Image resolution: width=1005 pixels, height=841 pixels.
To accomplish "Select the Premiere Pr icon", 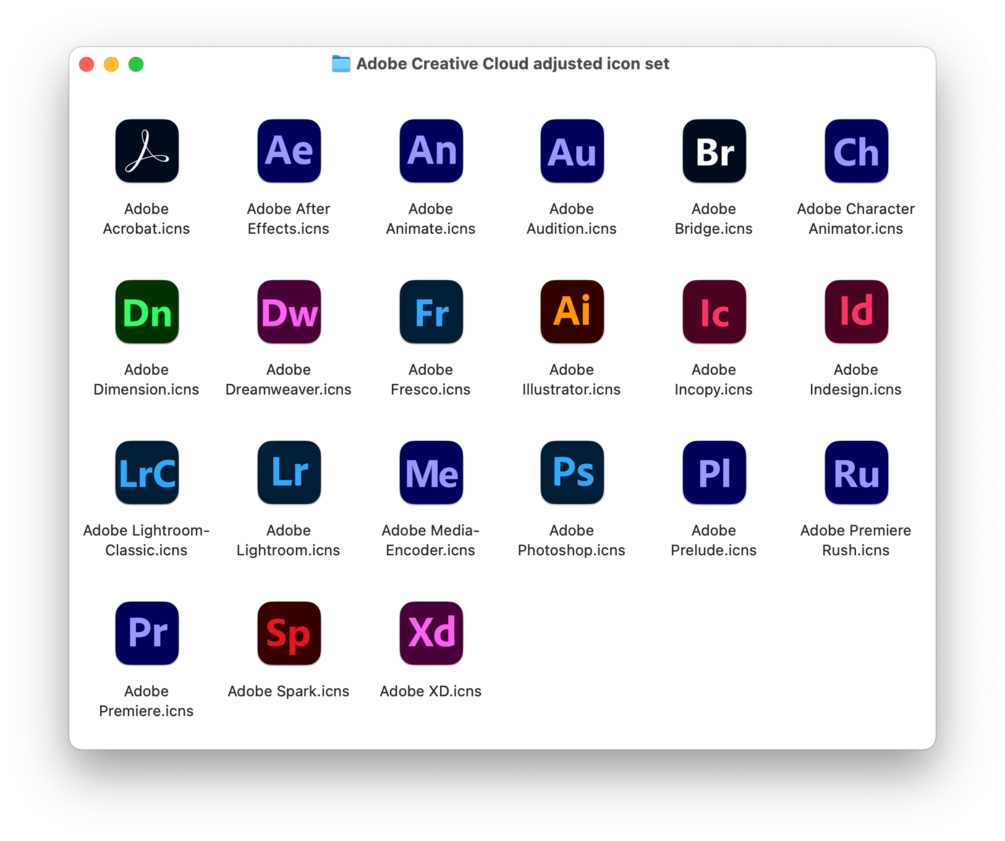I will pyautogui.click(x=147, y=633).
